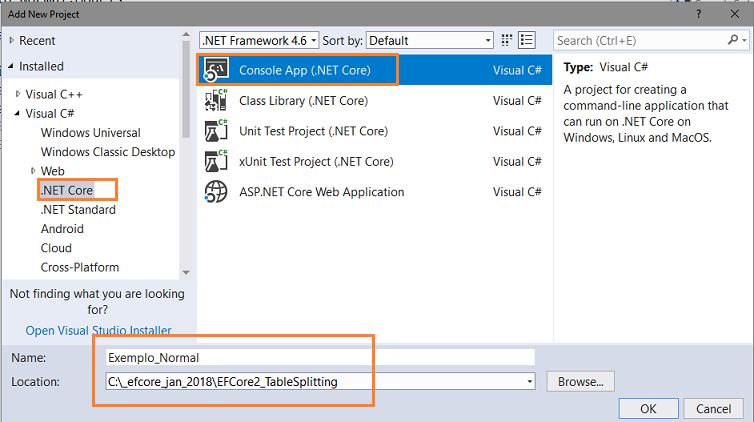Select the Unit Test Project (.NET Core) icon
Image resolution: width=754 pixels, height=422 pixels.
coord(216,131)
